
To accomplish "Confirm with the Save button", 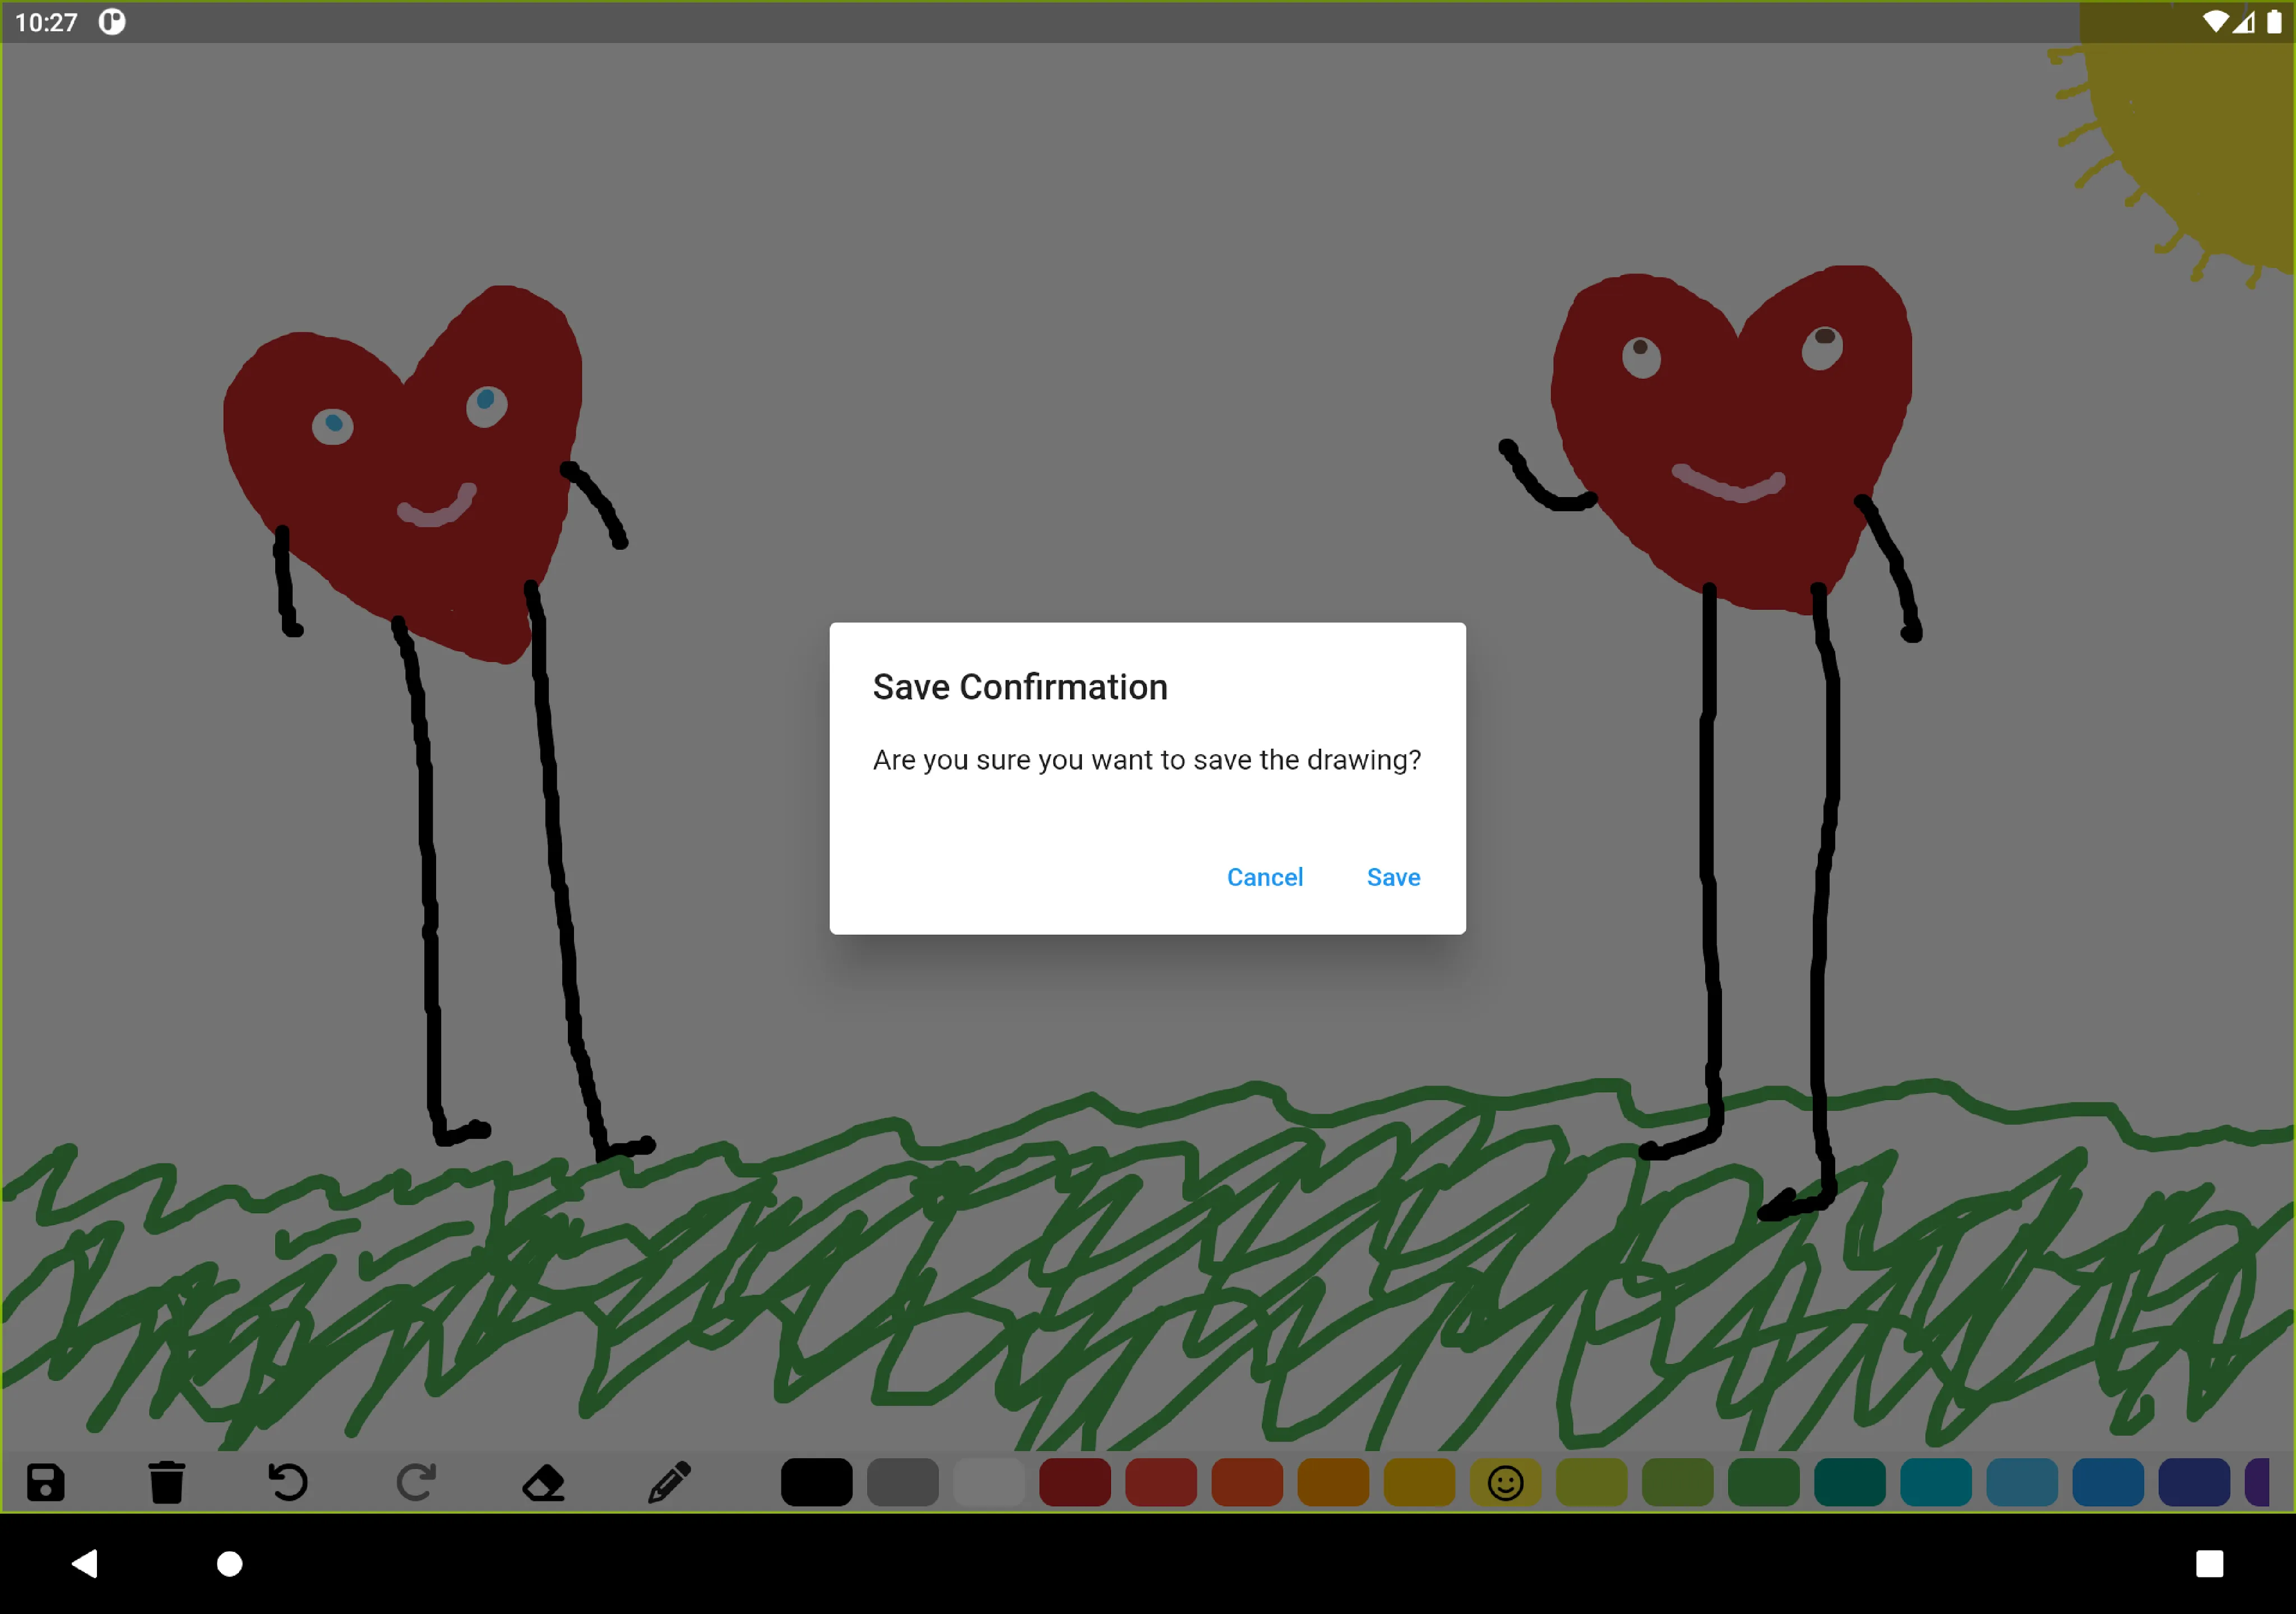I will pyautogui.click(x=1393, y=877).
